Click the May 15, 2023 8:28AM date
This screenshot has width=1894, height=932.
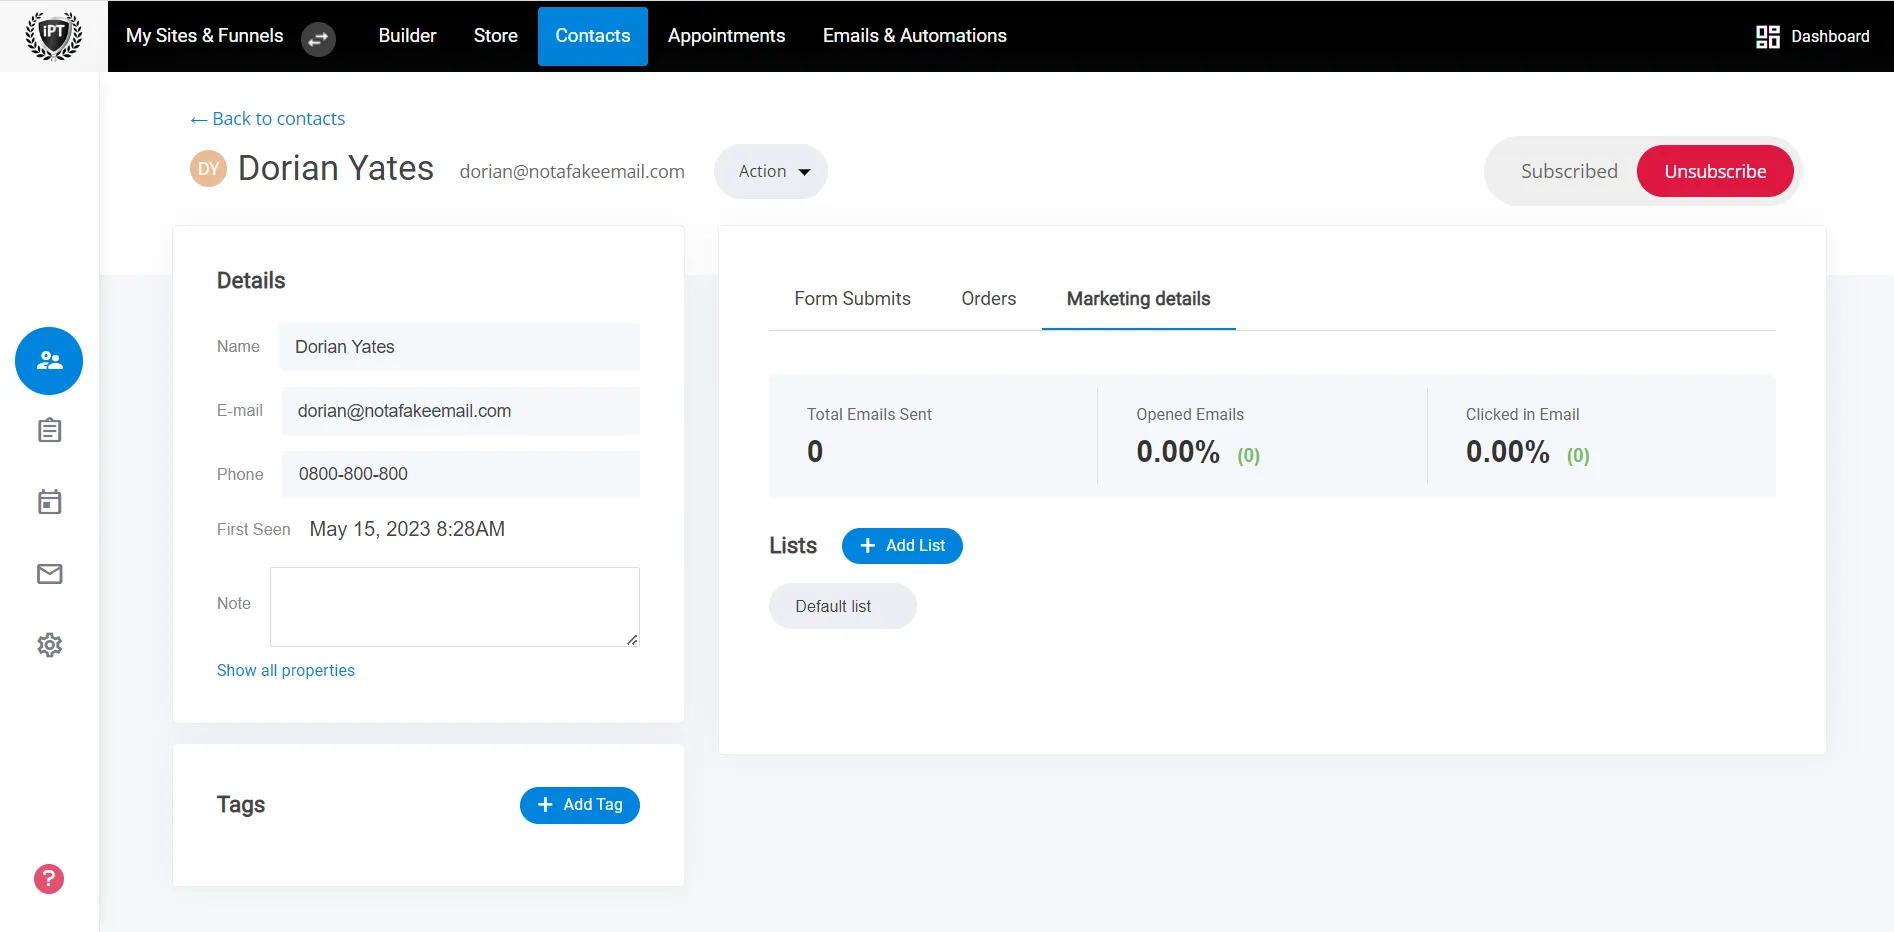(407, 529)
